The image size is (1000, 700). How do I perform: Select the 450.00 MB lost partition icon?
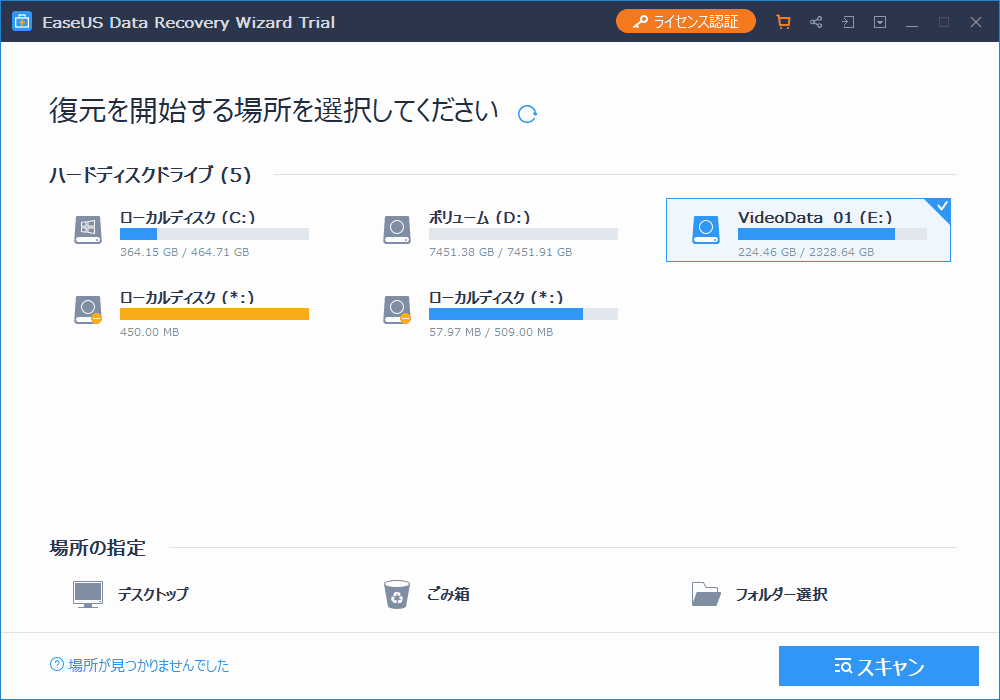[x=88, y=310]
